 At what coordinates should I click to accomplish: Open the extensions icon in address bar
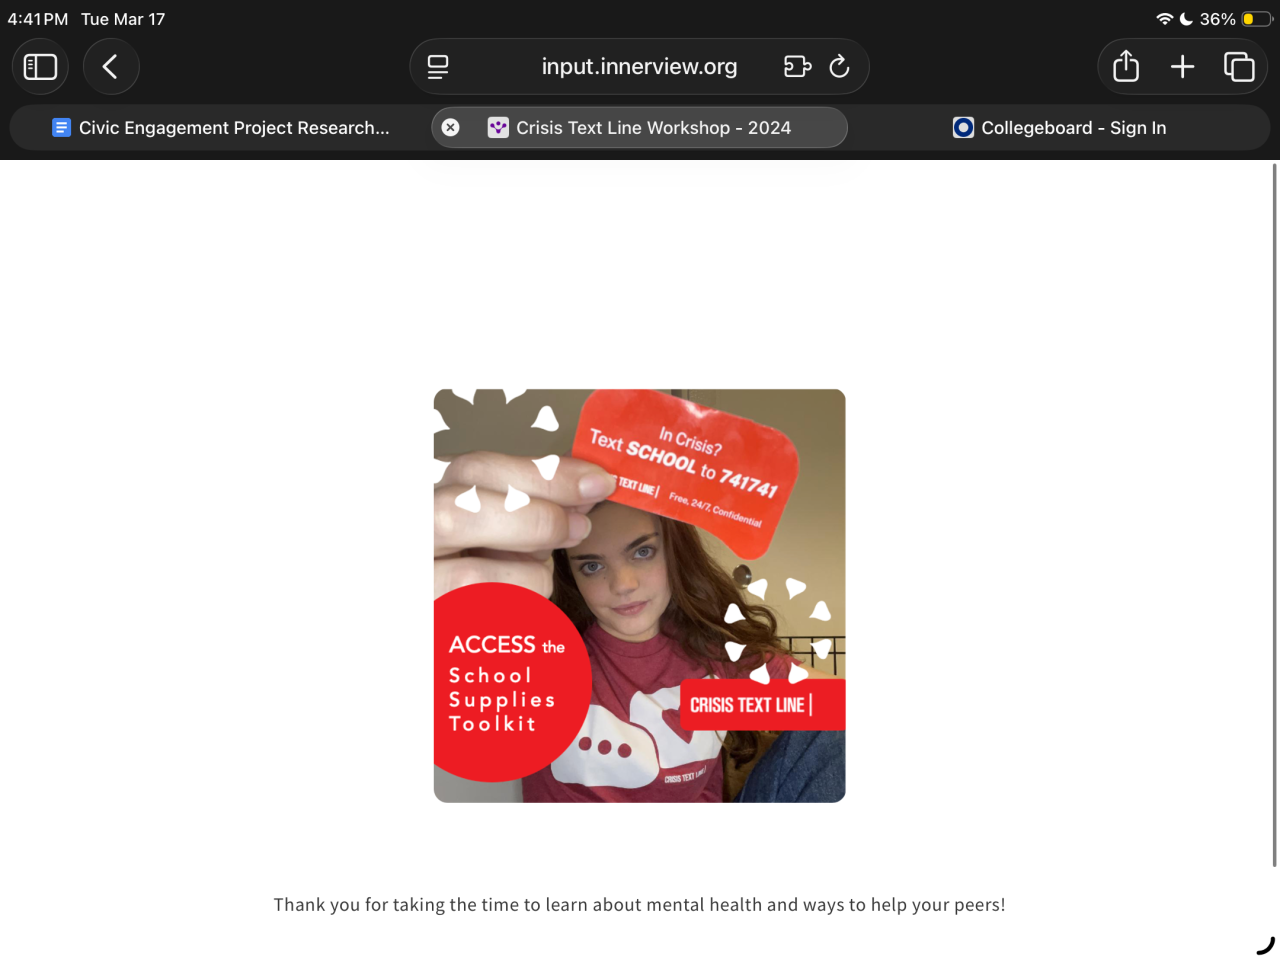[x=797, y=67]
